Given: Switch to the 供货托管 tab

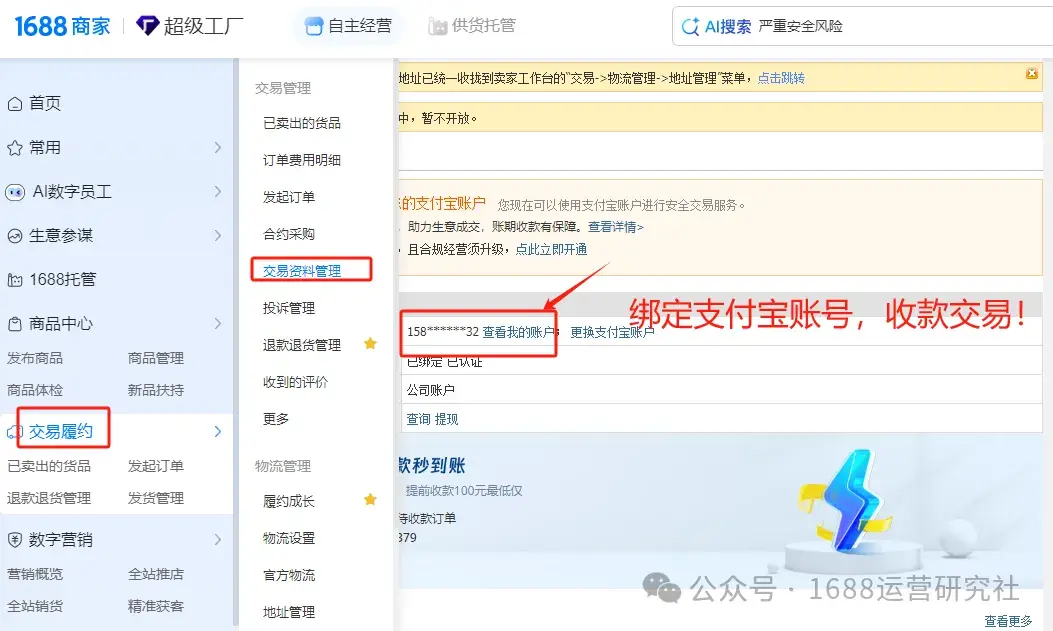Looking at the screenshot, I should 472,27.
